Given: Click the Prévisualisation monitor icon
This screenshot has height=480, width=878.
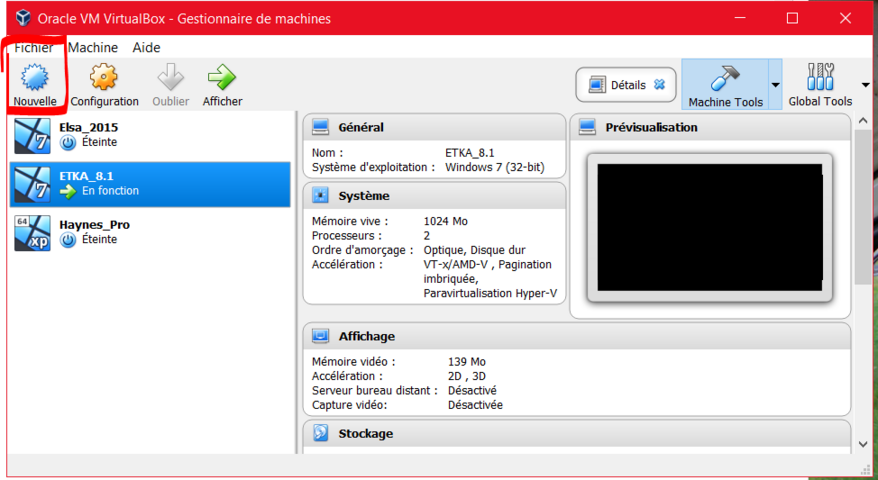Looking at the screenshot, I should [x=587, y=127].
